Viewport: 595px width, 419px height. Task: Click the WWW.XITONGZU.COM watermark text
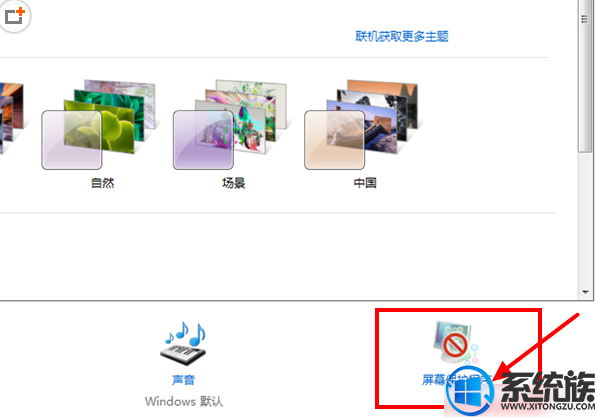[x=548, y=406]
